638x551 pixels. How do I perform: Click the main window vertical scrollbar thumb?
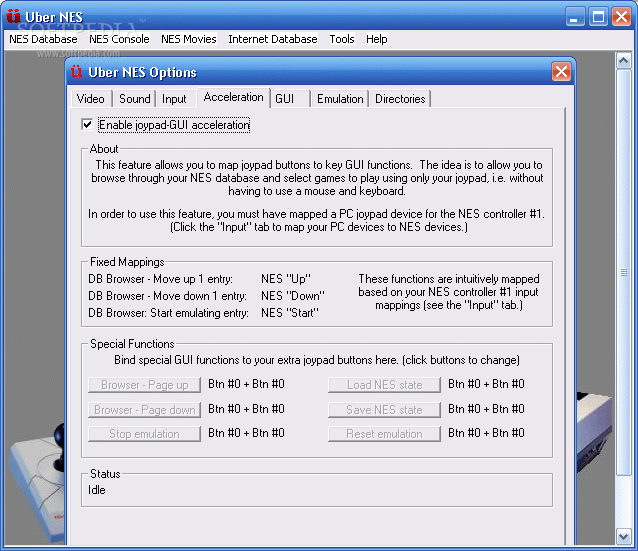[623, 272]
